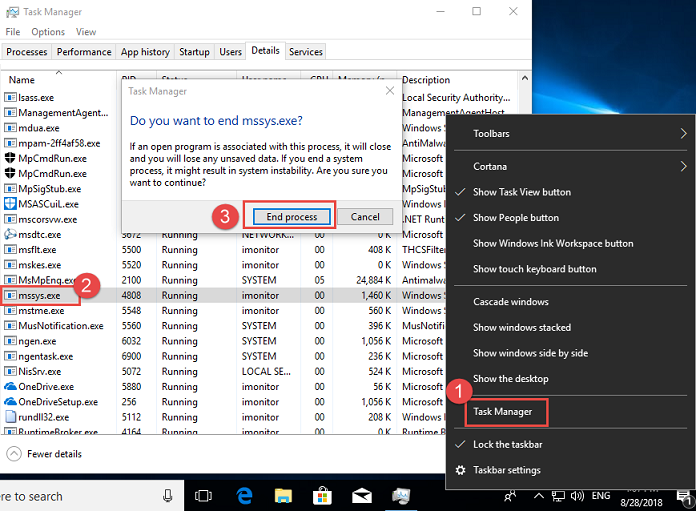Click the MSASCuiL.exe Defender icon

tap(10, 204)
